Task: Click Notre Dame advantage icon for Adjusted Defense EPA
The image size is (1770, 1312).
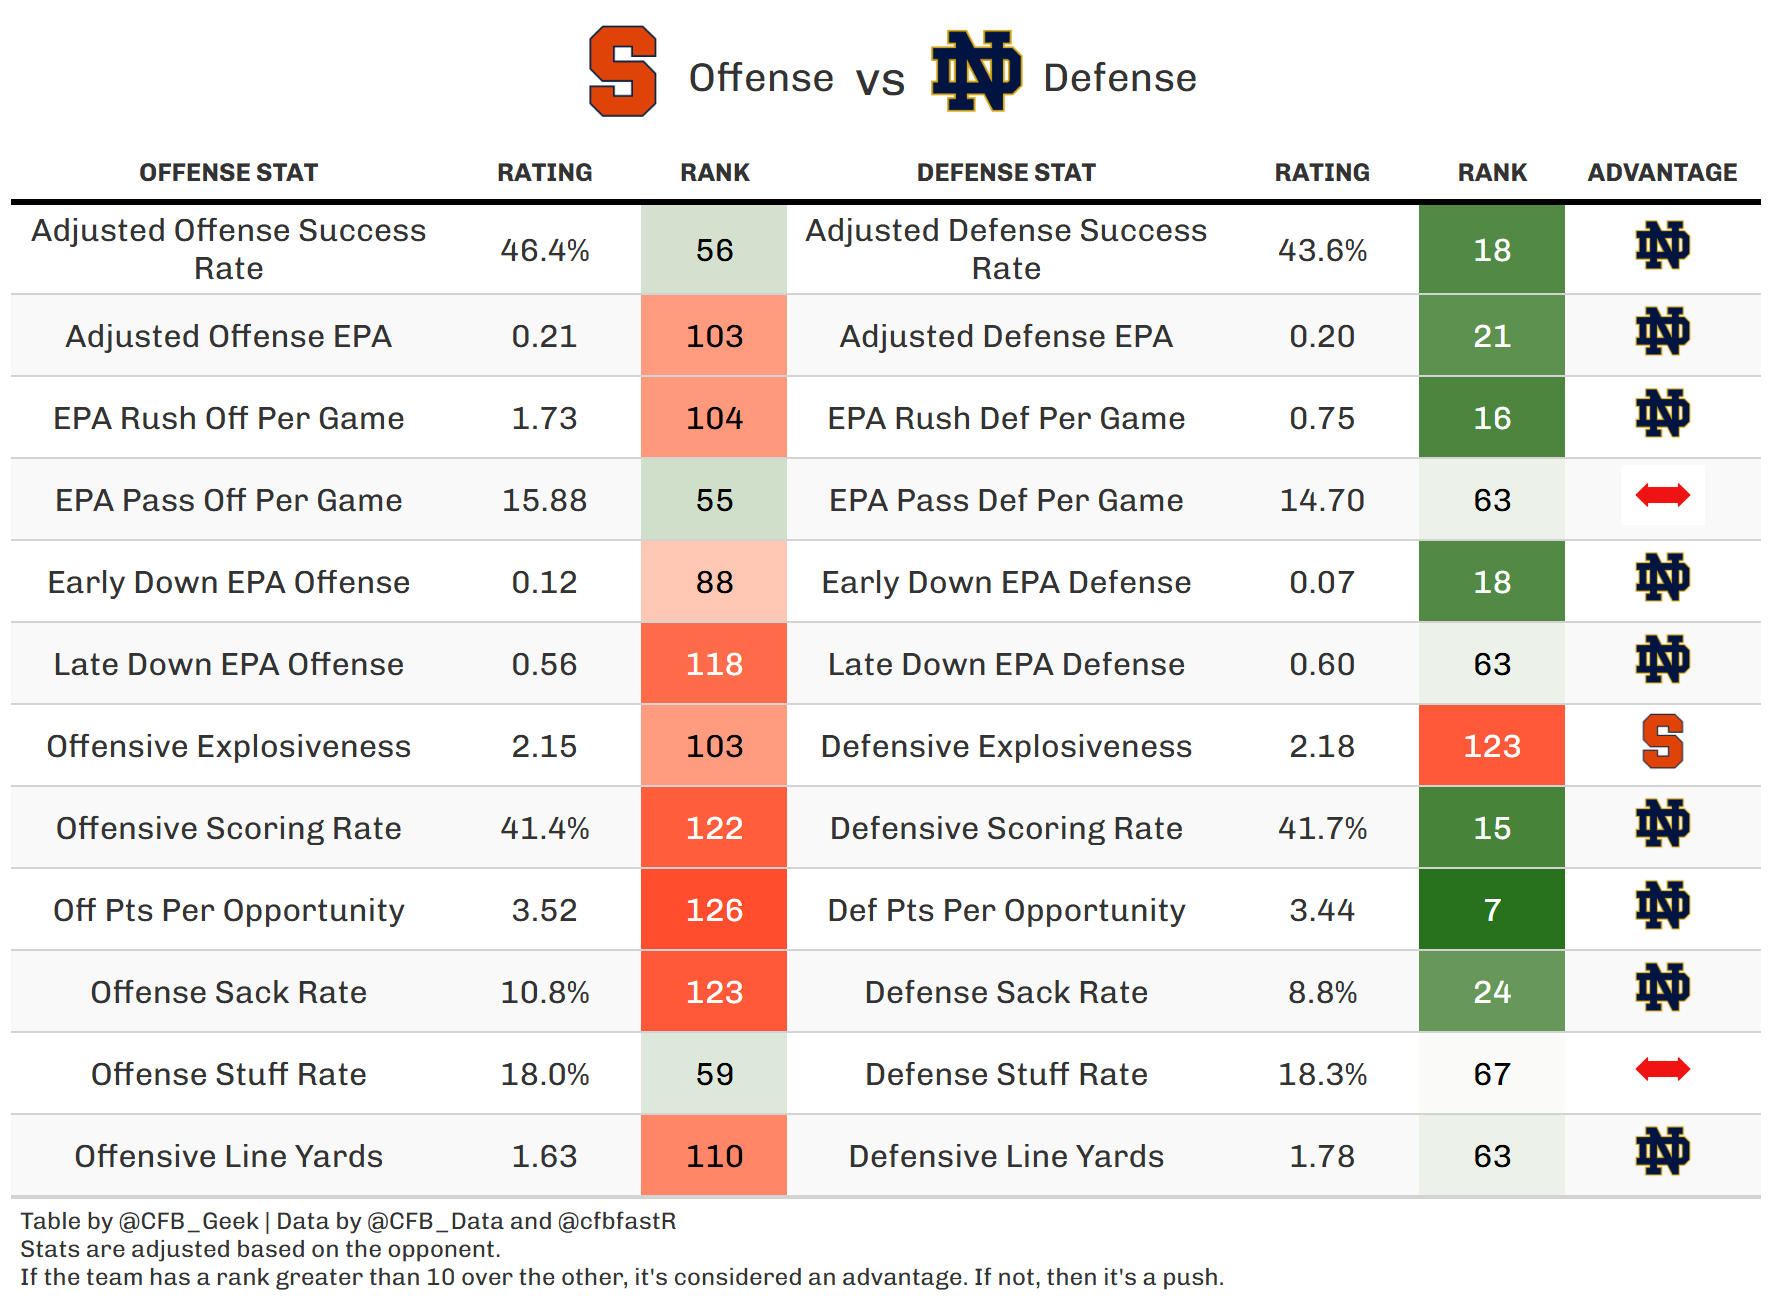Action: tap(1662, 332)
